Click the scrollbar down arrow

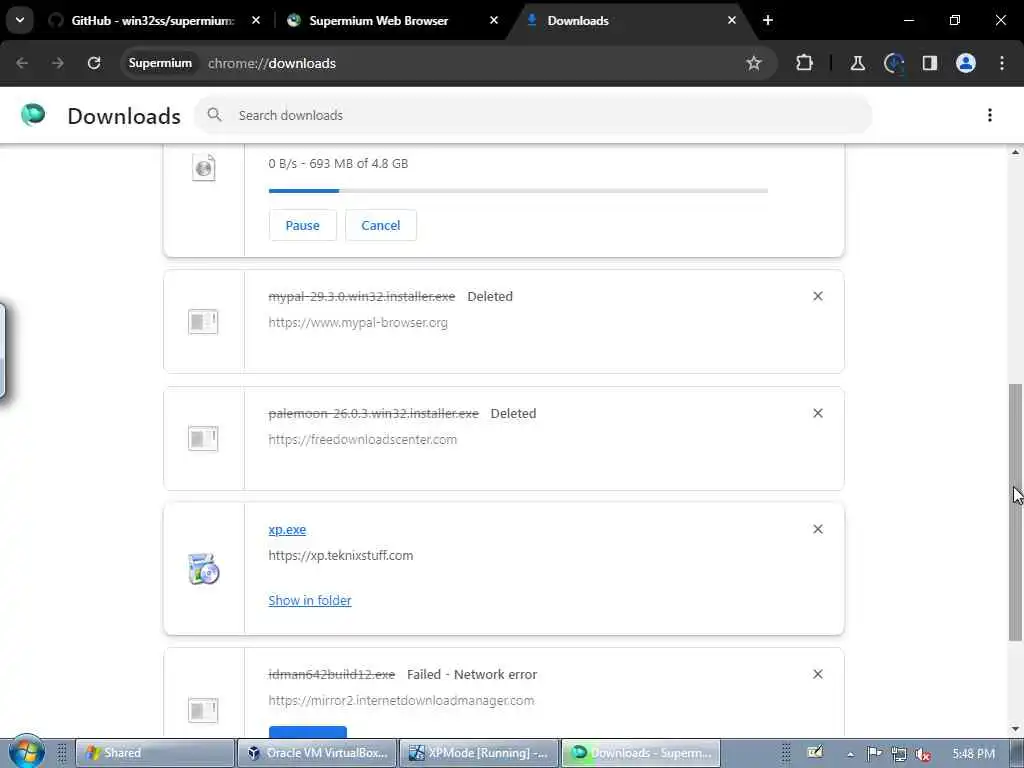[x=1016, y=729]
